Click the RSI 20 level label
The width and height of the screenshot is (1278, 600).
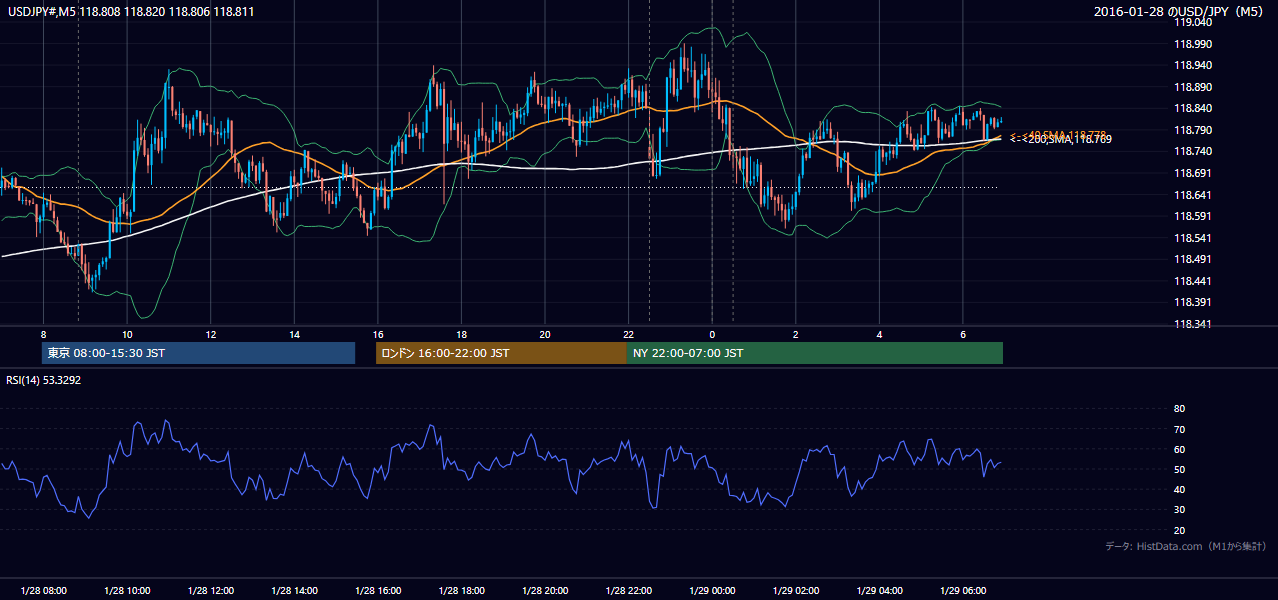1179,530
